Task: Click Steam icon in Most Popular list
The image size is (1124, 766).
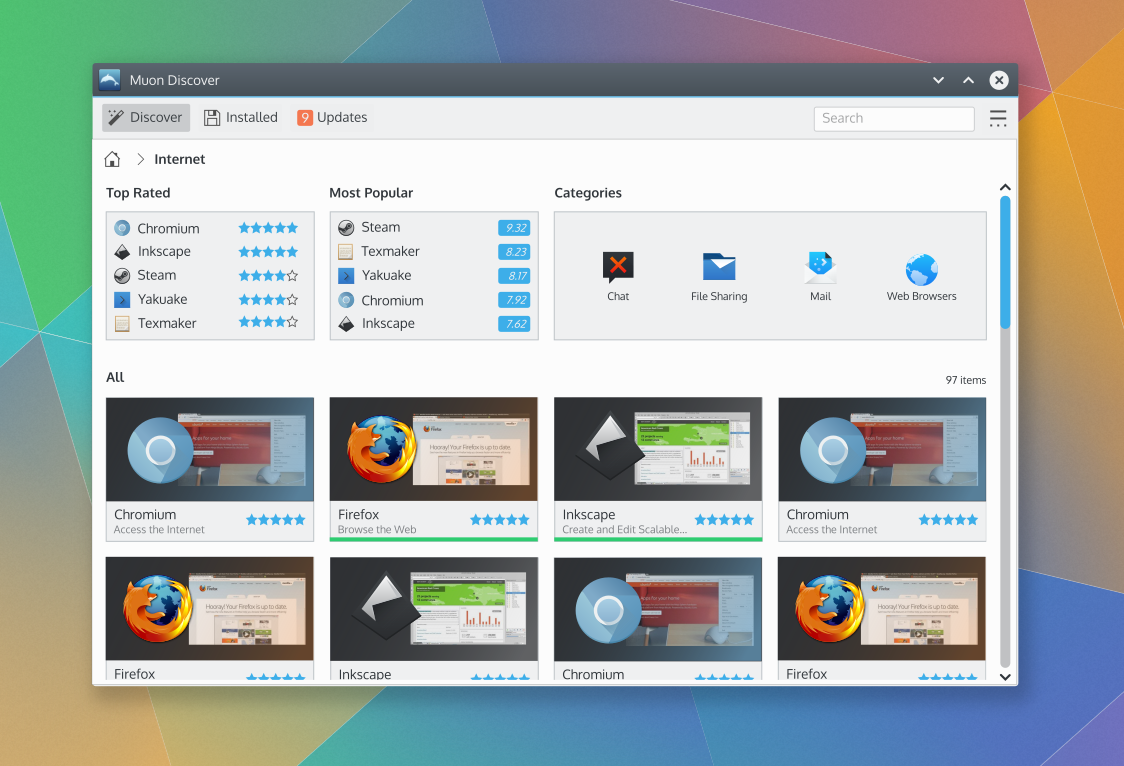Action: (x=346, y=227)
